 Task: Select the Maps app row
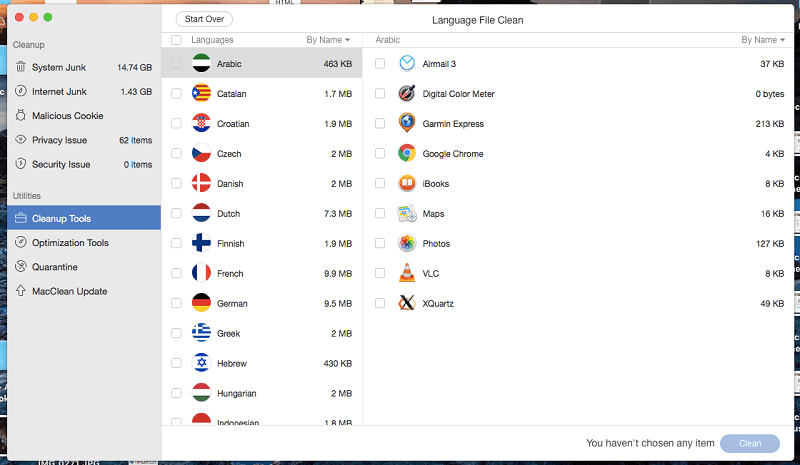coord(579,213)
